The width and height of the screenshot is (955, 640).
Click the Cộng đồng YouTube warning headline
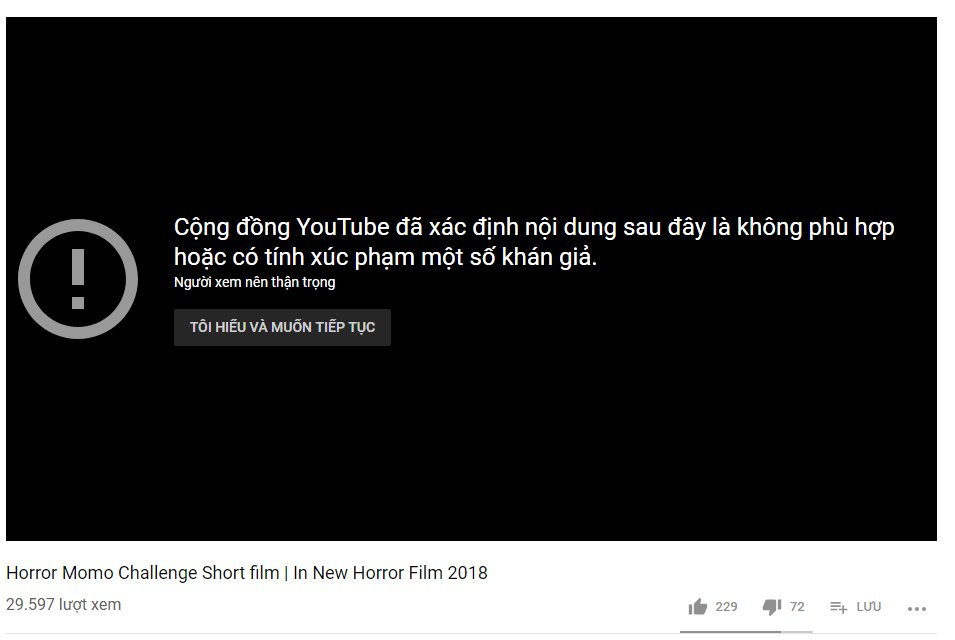click(x=534, y=227)
